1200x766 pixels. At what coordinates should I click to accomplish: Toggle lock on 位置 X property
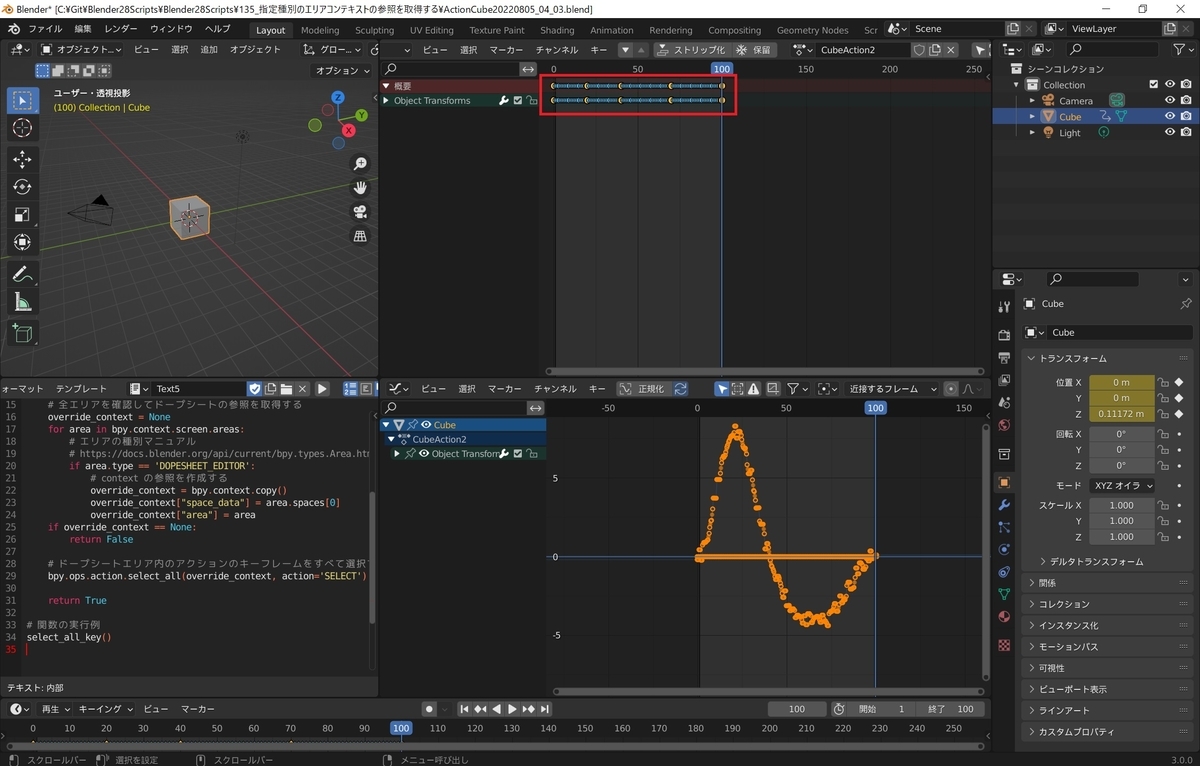point(1162,382)
